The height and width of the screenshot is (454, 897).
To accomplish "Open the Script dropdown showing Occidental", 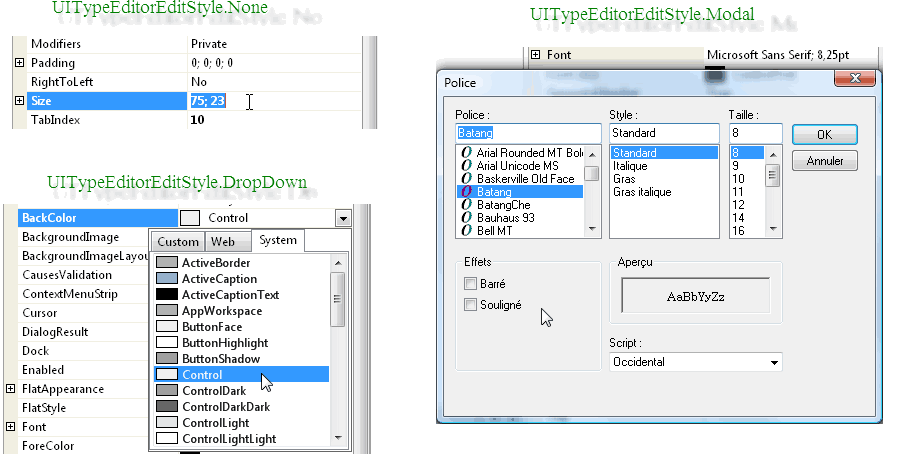I will pyautogui.click(x=774, y=362).
